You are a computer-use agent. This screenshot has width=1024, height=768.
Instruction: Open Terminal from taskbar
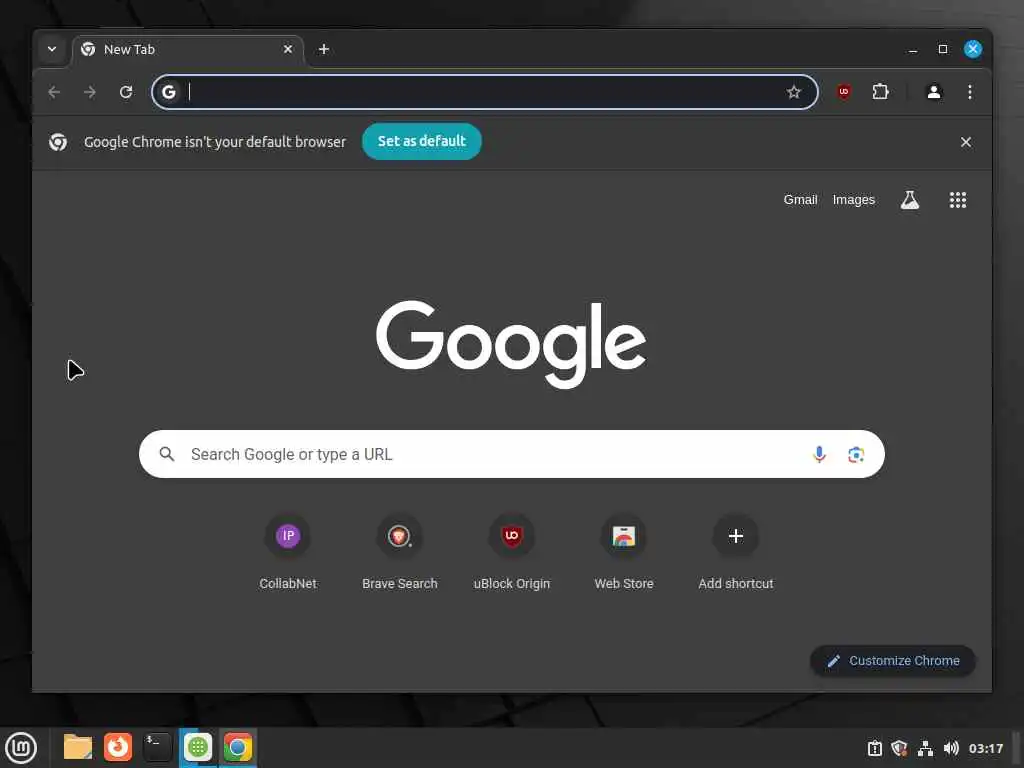pyautogui.click(x=157, y=748)
